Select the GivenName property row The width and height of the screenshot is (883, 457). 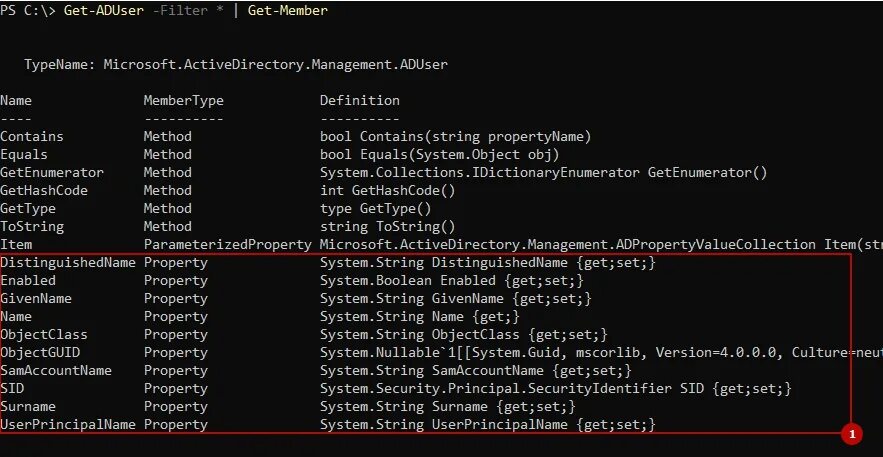tap(296, 299)
